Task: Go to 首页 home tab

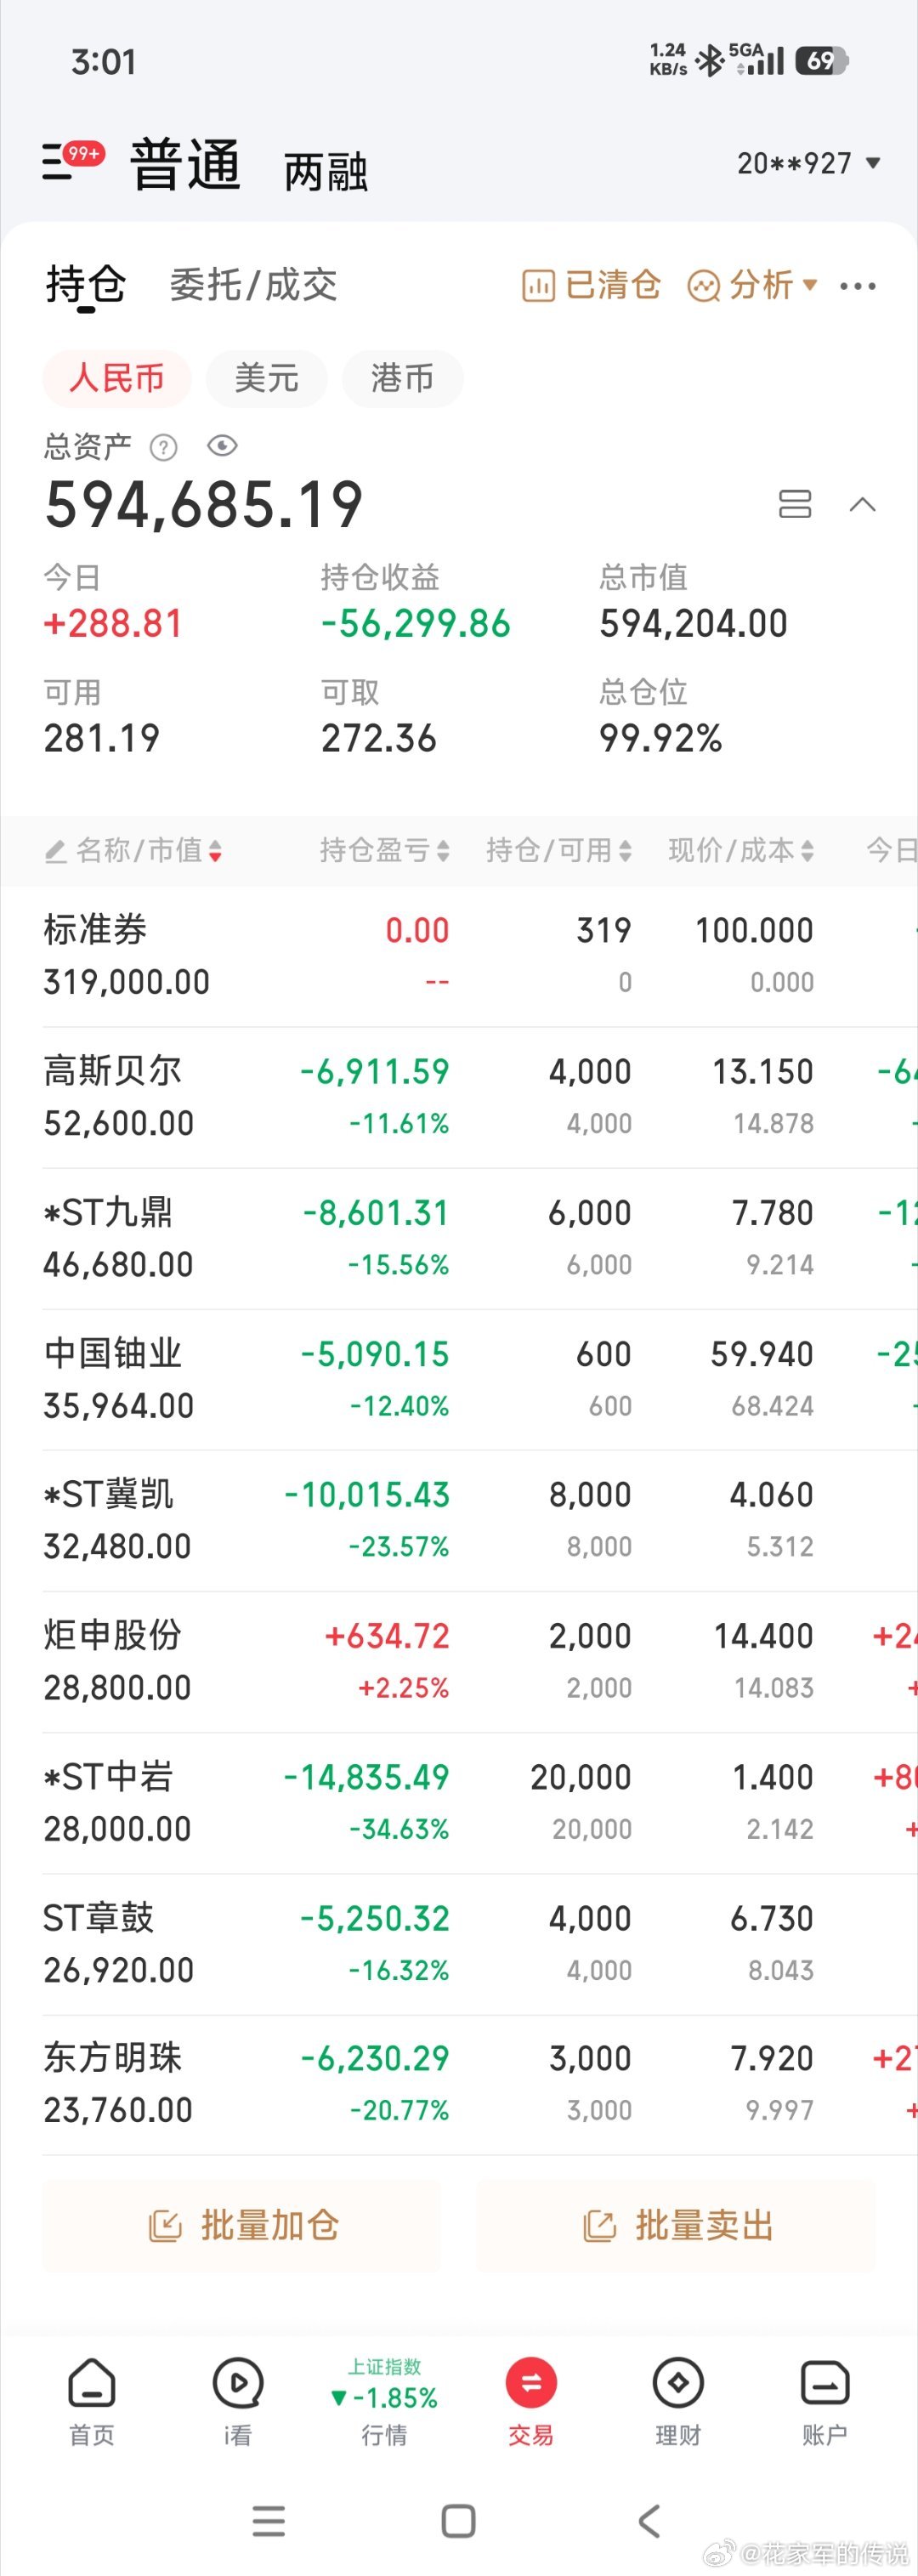Action: 92,2401
